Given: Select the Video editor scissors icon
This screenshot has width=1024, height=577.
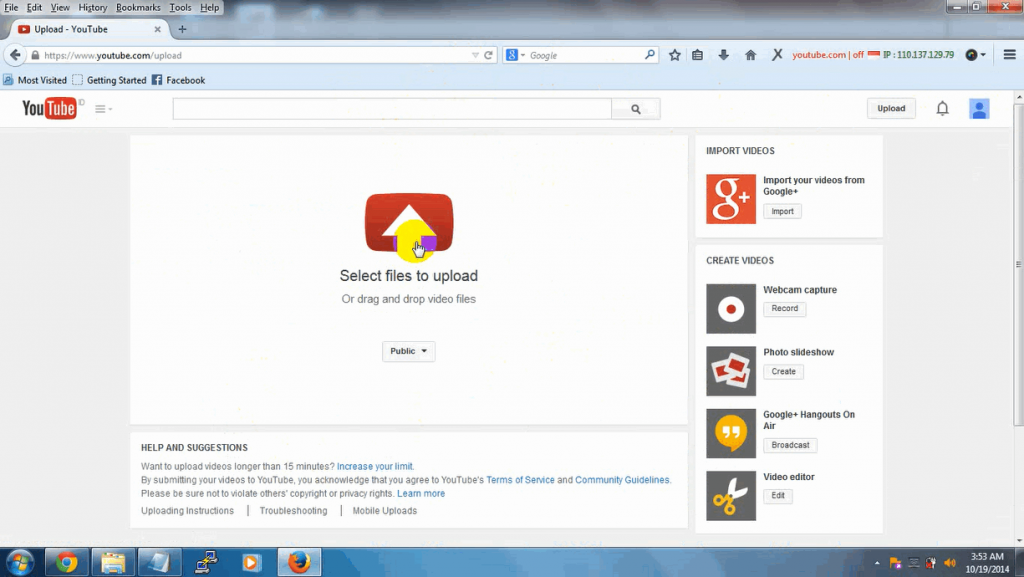Looking at the screenshot, I should (731, 495).
